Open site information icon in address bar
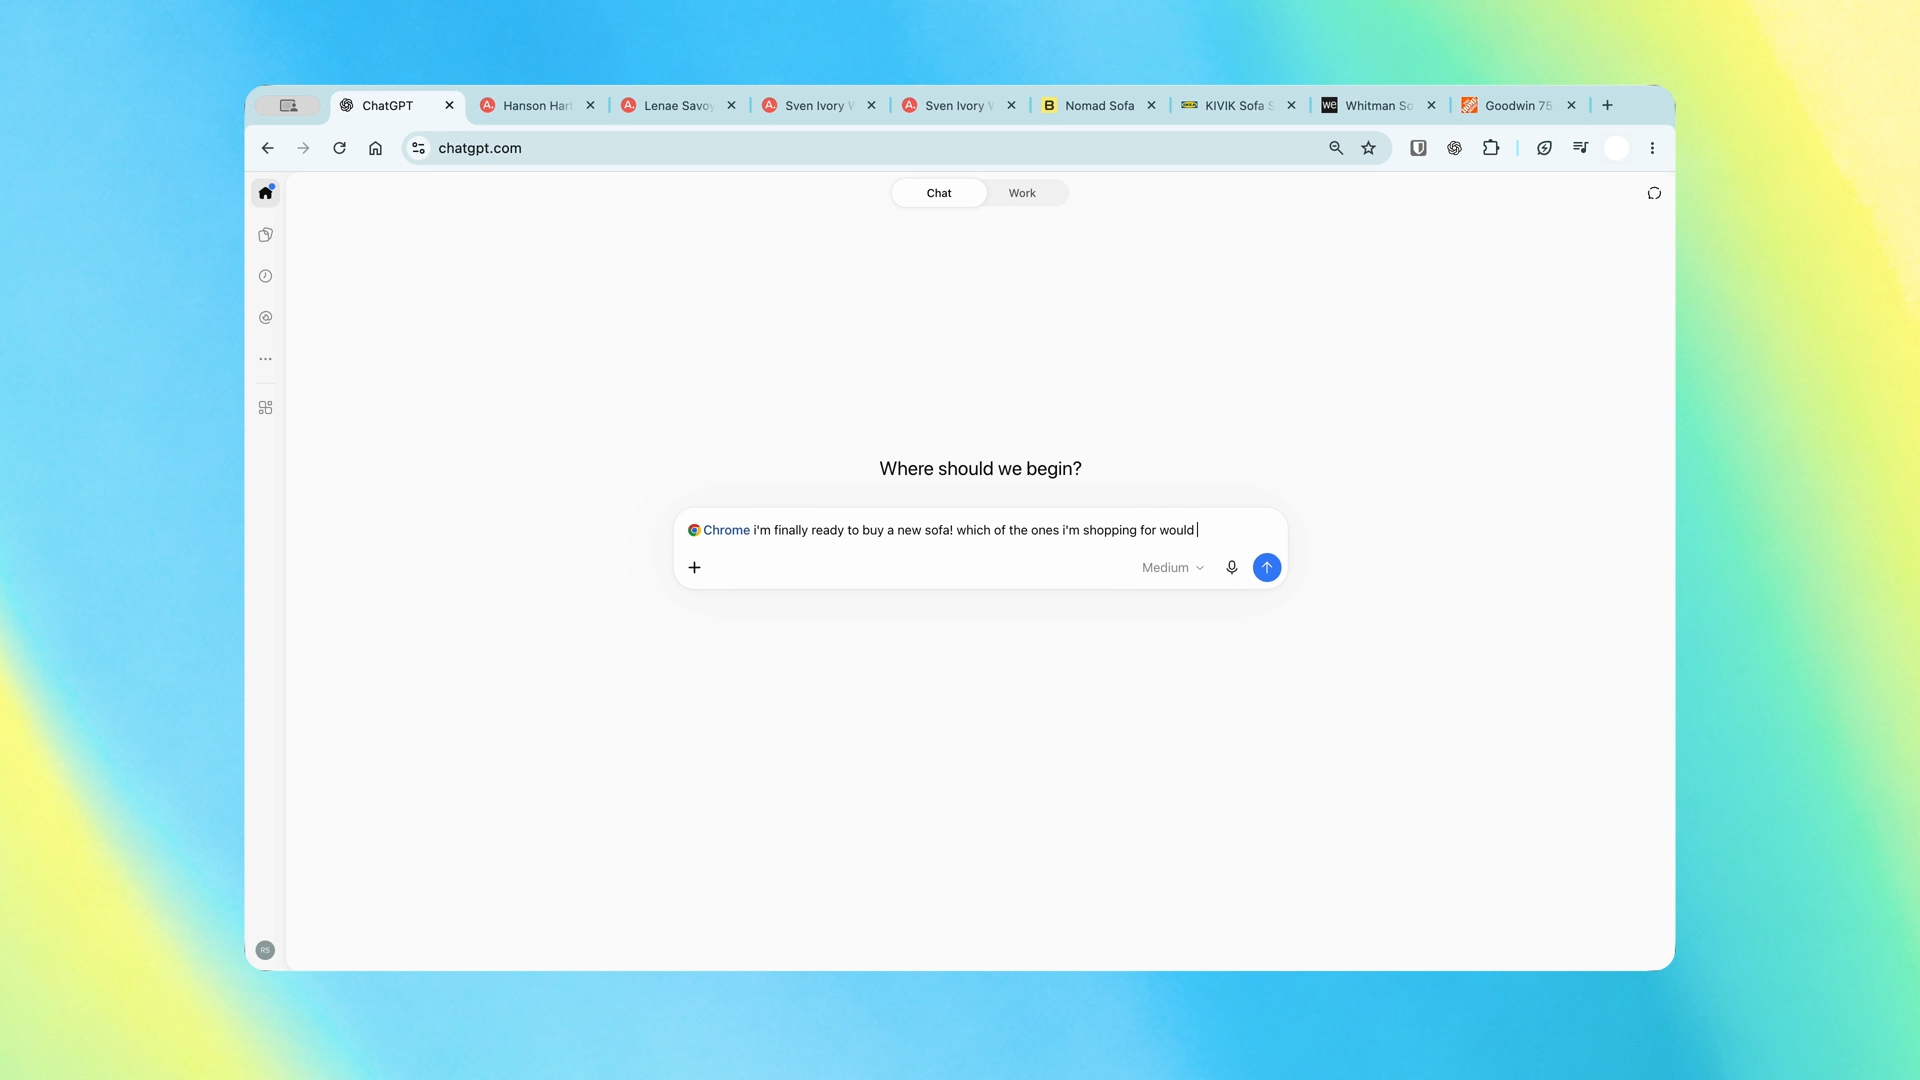Screen dimensions: 1920x1080 click(x=418, y=148)
